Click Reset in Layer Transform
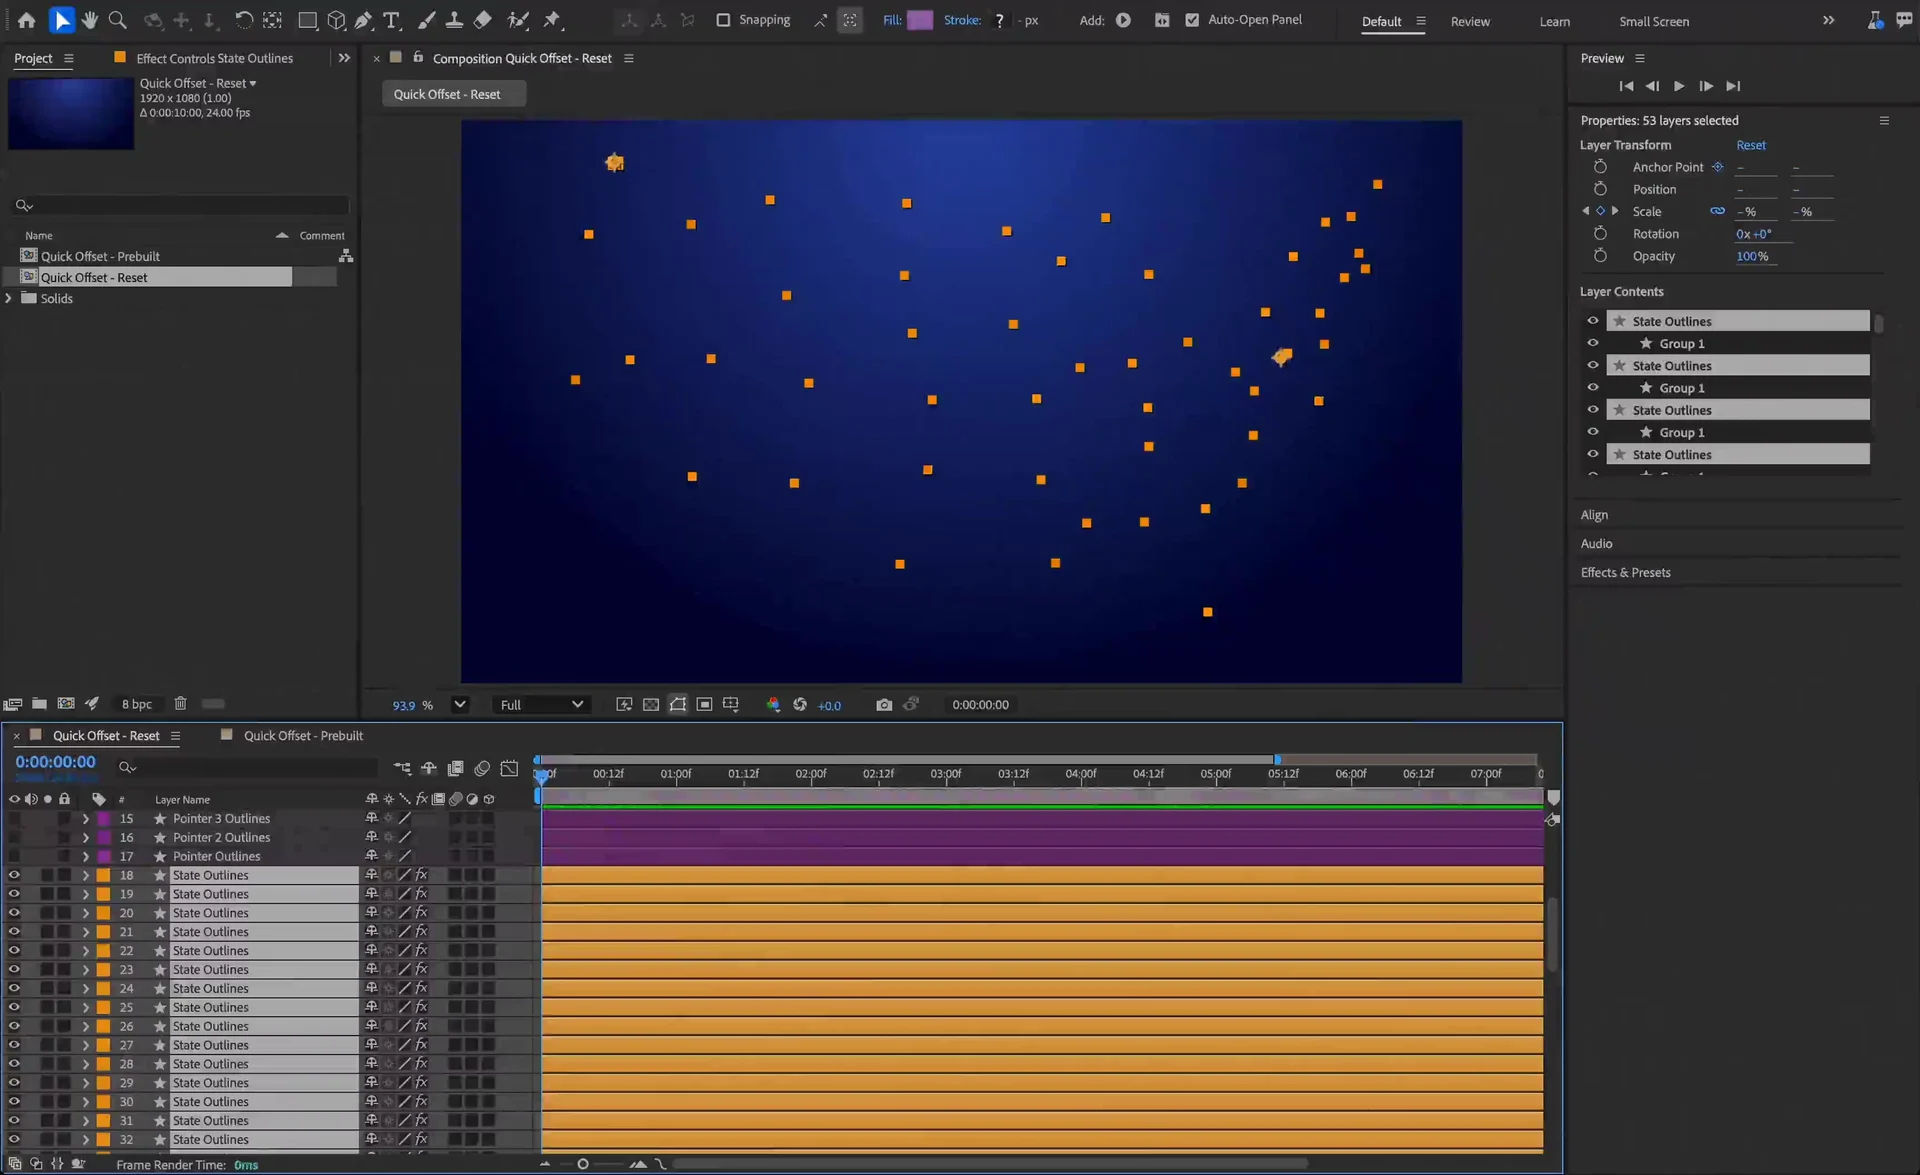This screenshot has height=1175, width=1920. click(1751, 145)
